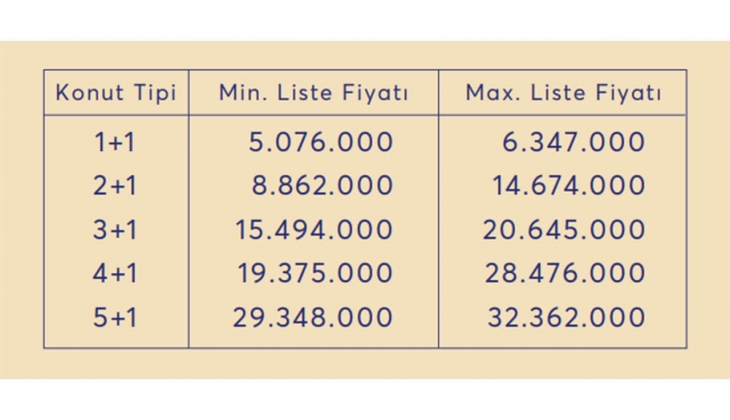The width and height of the screenshot is (730, 420).
Task: Click the 32.362.000 maximum price value
Action: (x=566, y=318)
